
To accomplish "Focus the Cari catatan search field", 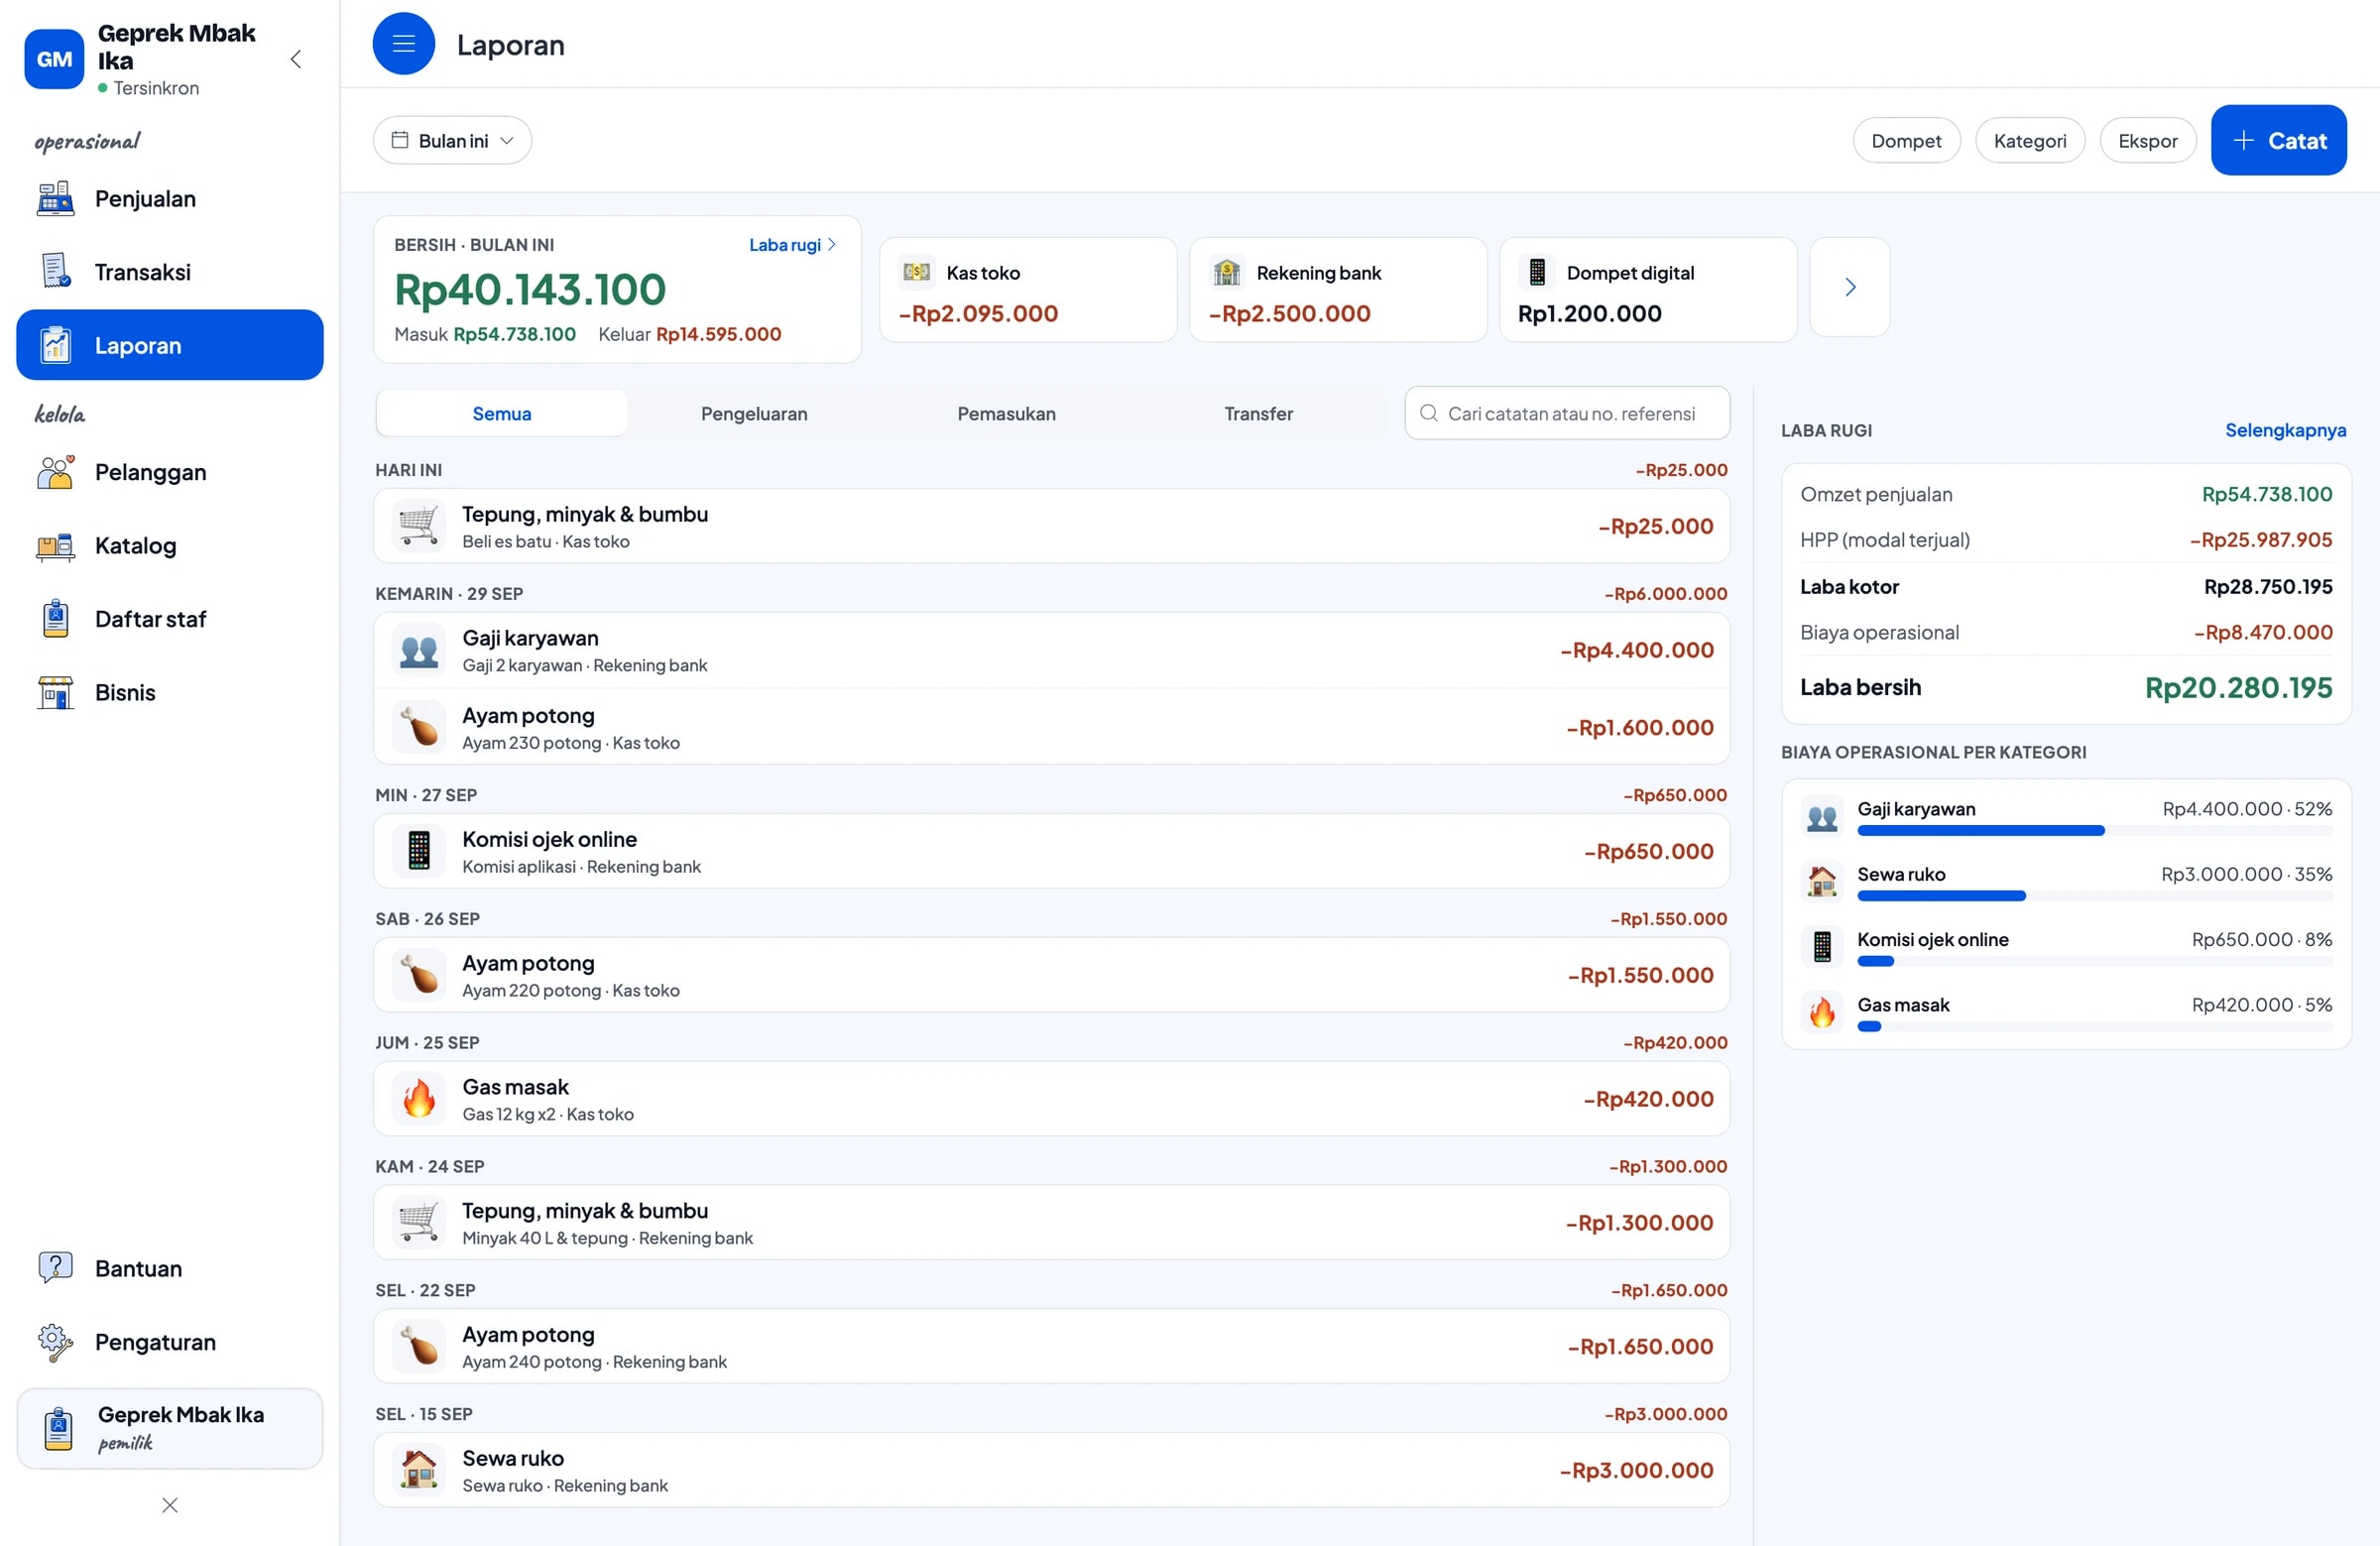I will click(x=1566, y=413).
